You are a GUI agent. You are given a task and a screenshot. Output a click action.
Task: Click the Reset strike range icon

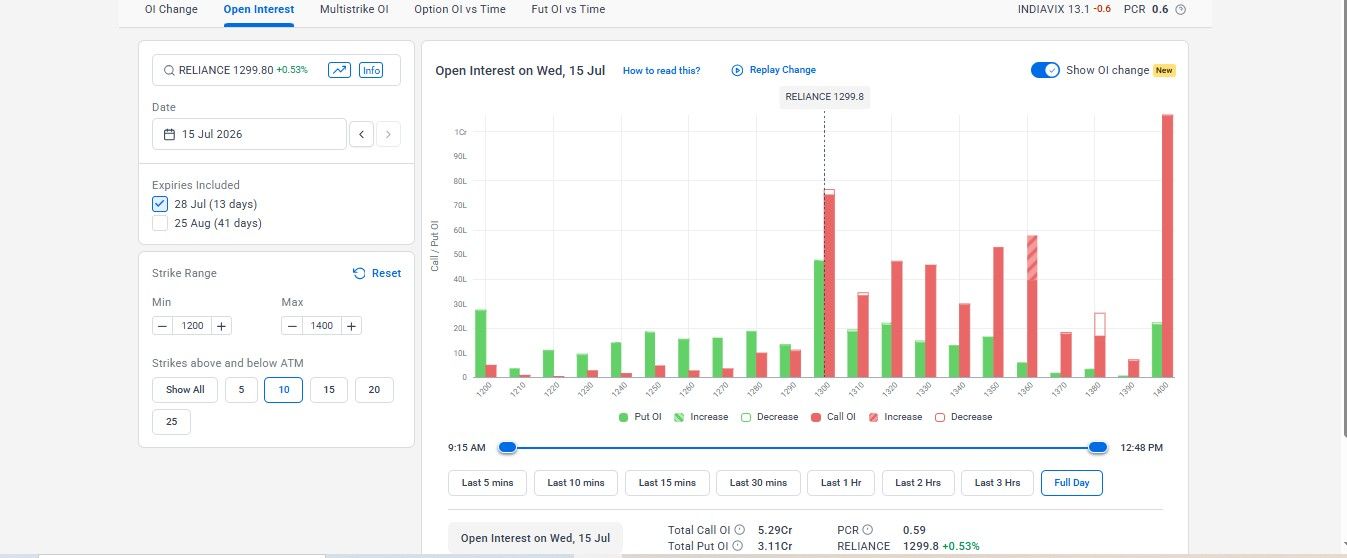[359, 273]
